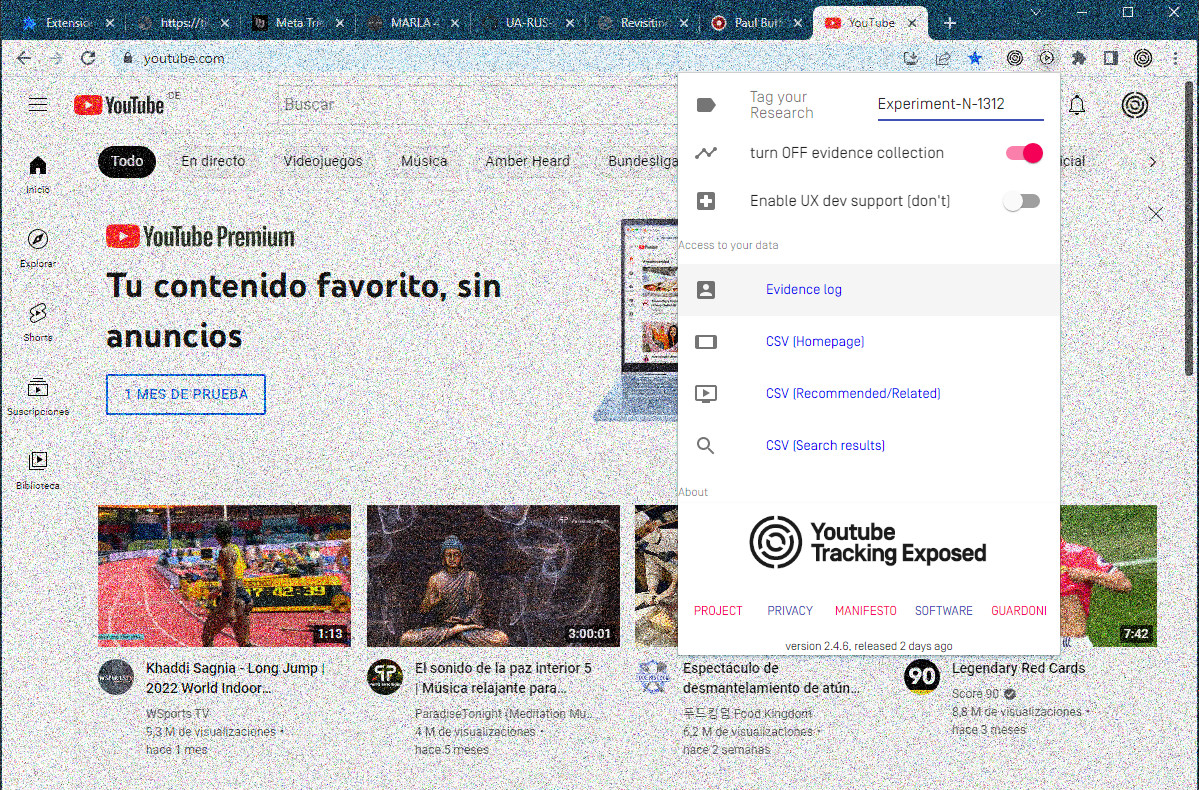Open the Khaddi Sagnia Long Jump video thumbnail
Viewport: 1199px width, 790px height.
(224, 575)
